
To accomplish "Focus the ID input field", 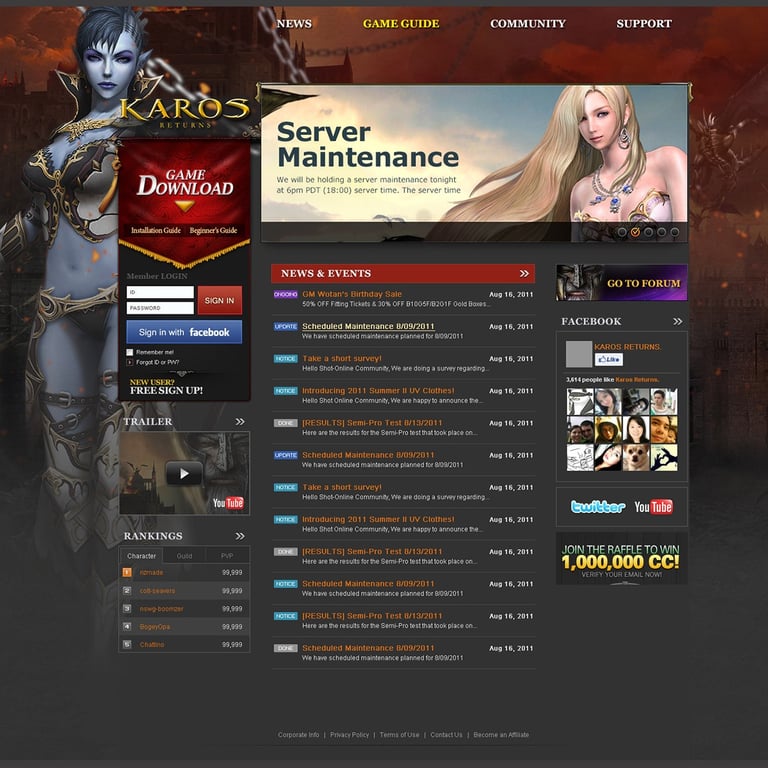I will pos(160,292).
